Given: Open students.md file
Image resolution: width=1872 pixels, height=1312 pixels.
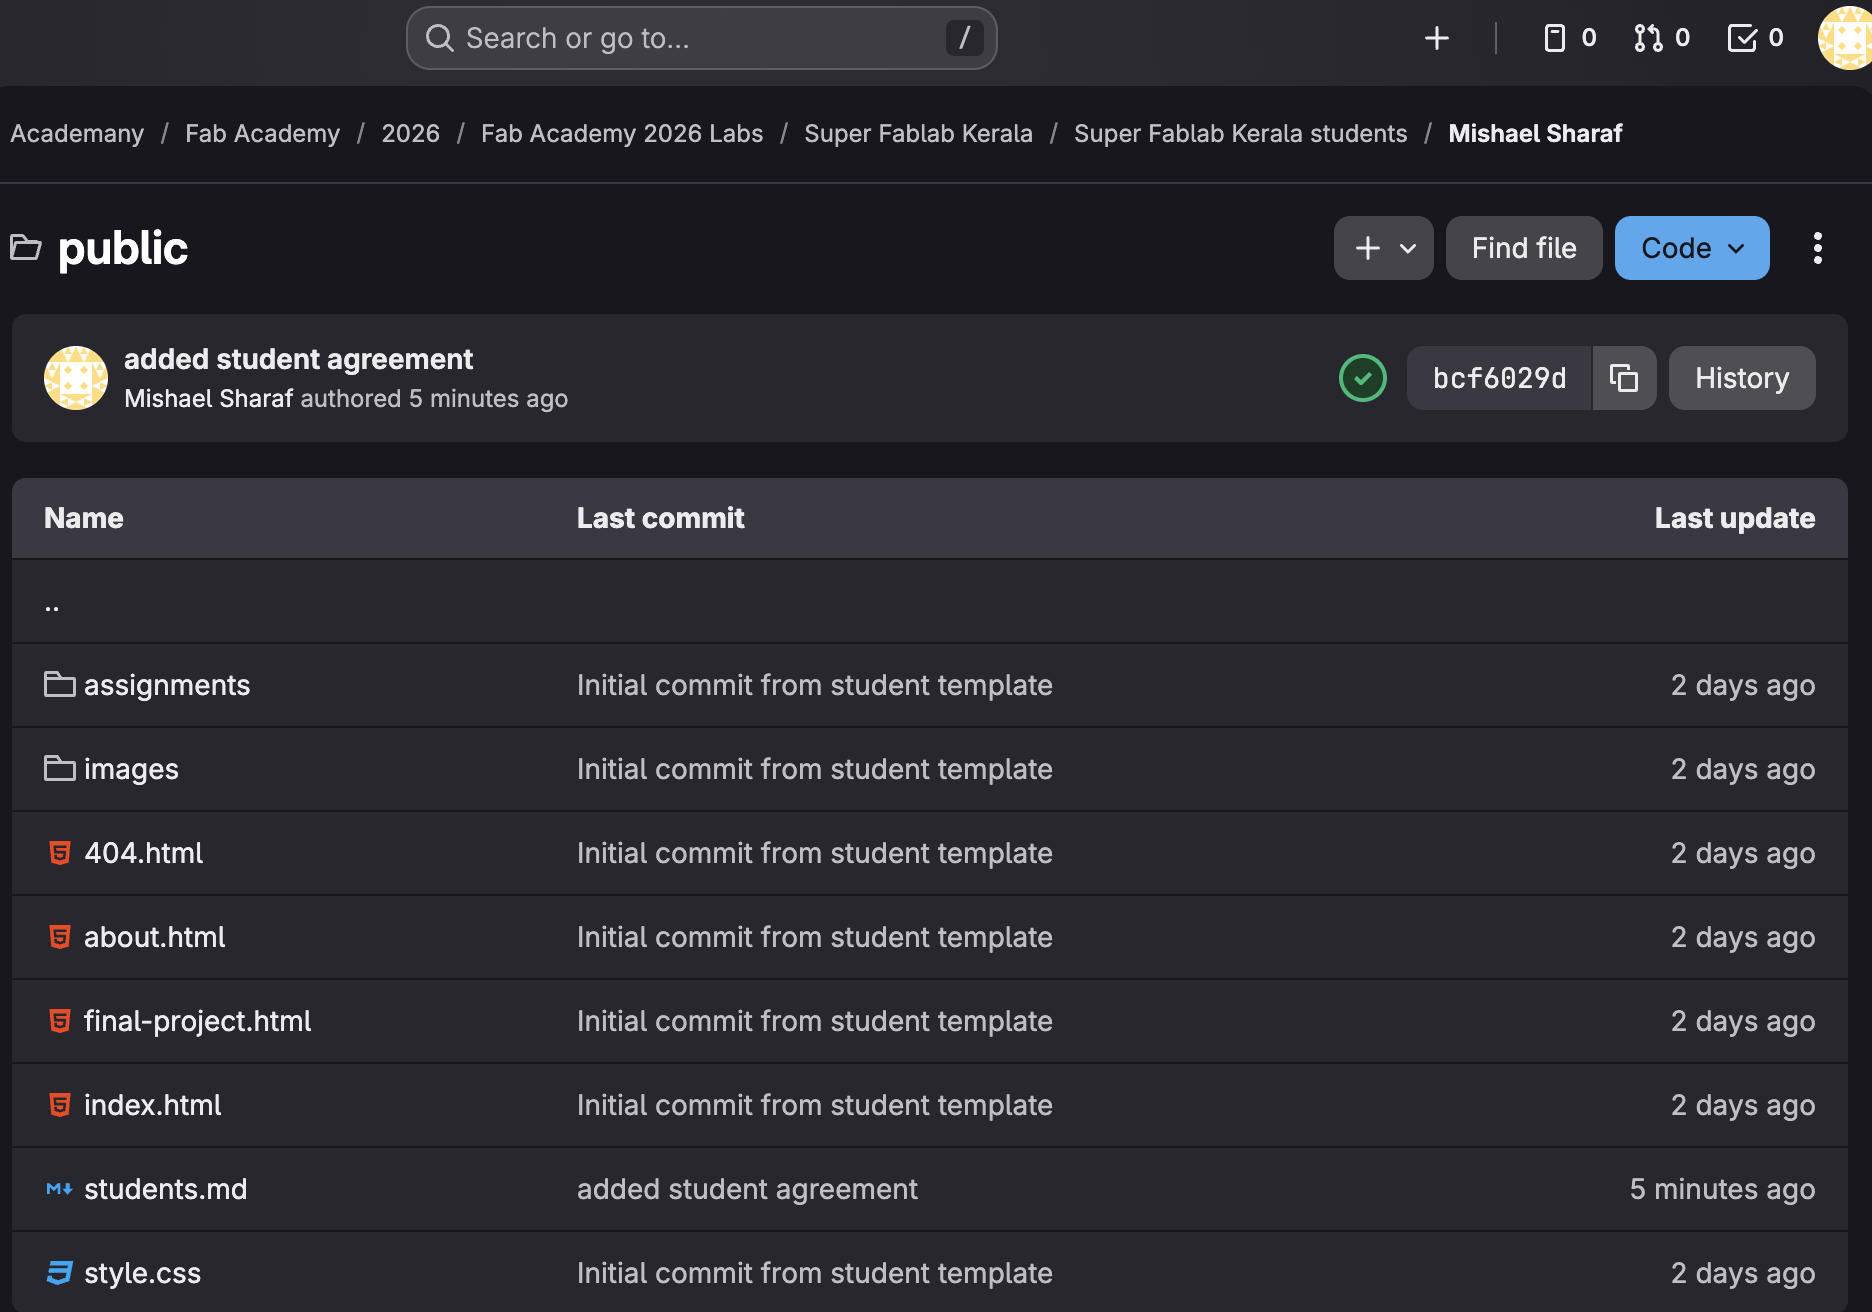Looking at the screenshot, I should tap(165, 1189).
